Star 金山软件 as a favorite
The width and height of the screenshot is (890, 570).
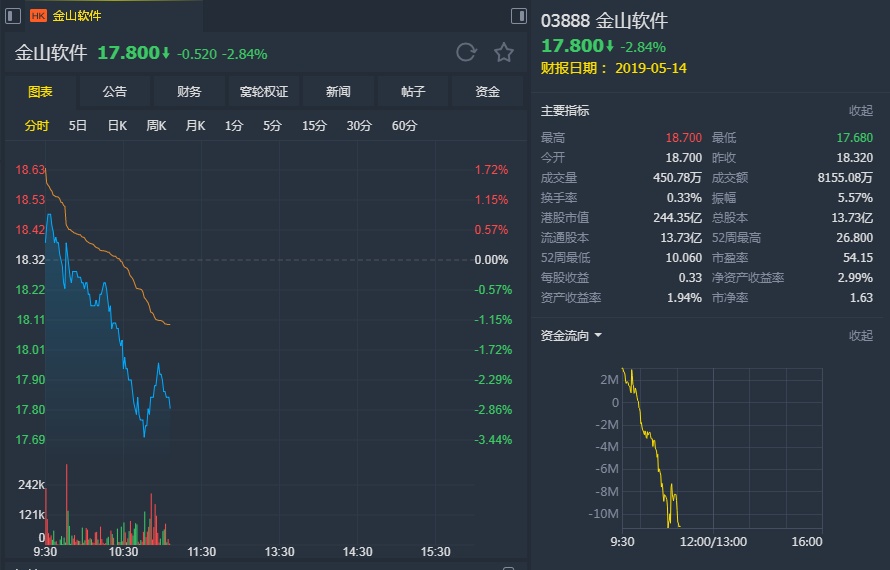(504, 53)
